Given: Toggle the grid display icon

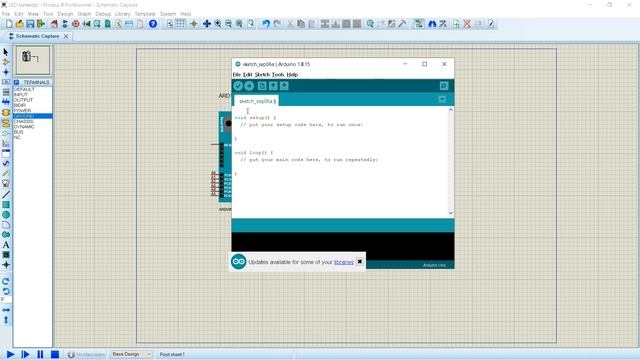Looking at the screenshot, I should (180, 24).
